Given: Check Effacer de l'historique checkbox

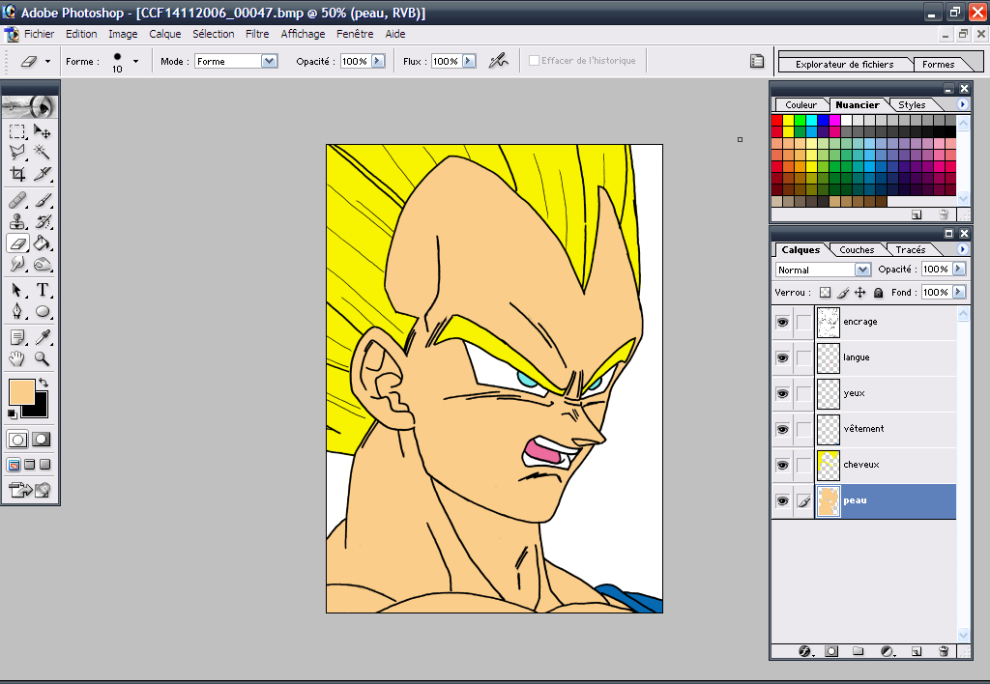Looking at the screenshot, I should click(x=534, y=61).
